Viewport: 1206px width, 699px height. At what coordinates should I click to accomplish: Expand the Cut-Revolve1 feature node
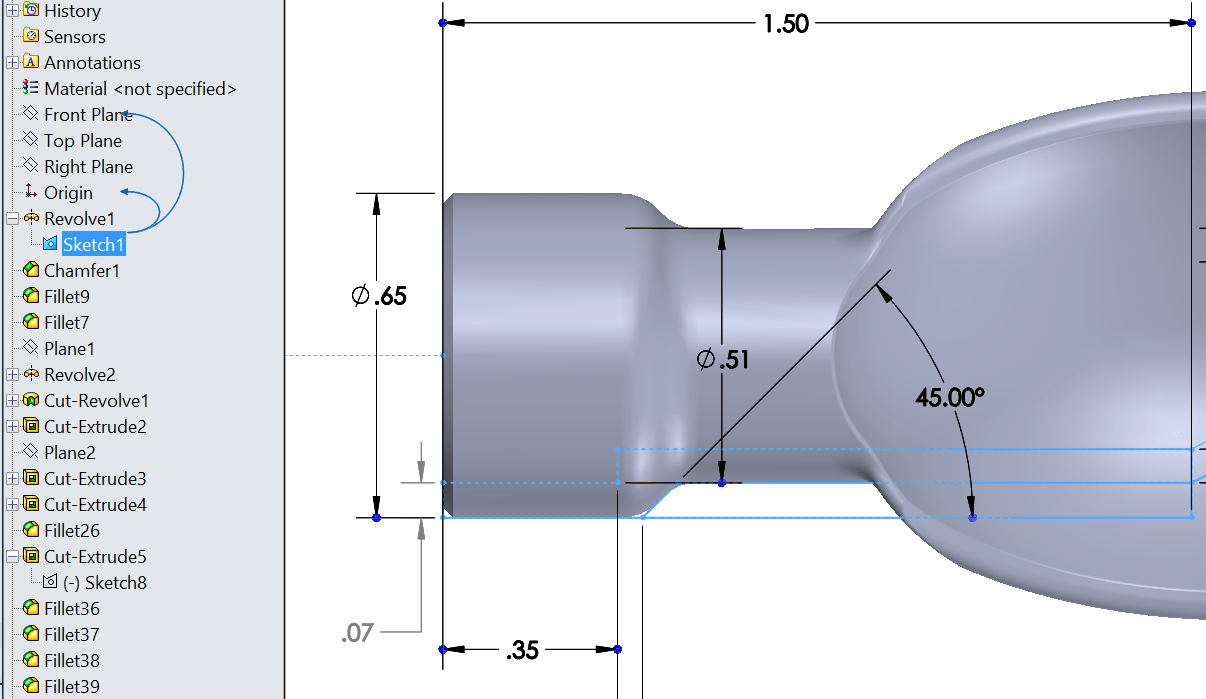coord(12,400)
